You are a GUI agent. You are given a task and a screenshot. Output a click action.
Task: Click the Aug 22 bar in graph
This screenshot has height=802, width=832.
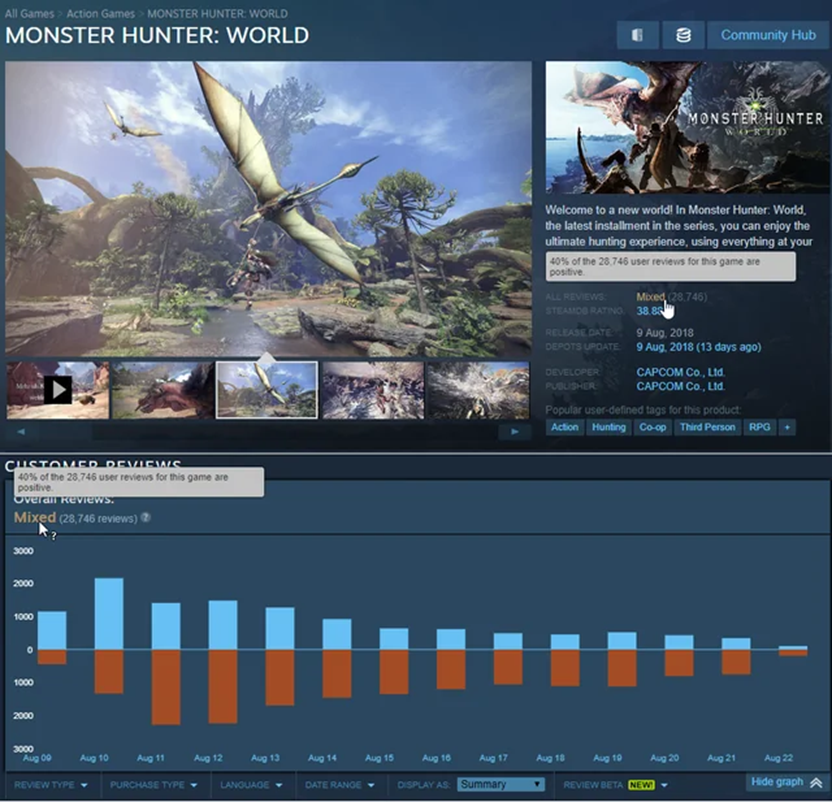[793, 650]
